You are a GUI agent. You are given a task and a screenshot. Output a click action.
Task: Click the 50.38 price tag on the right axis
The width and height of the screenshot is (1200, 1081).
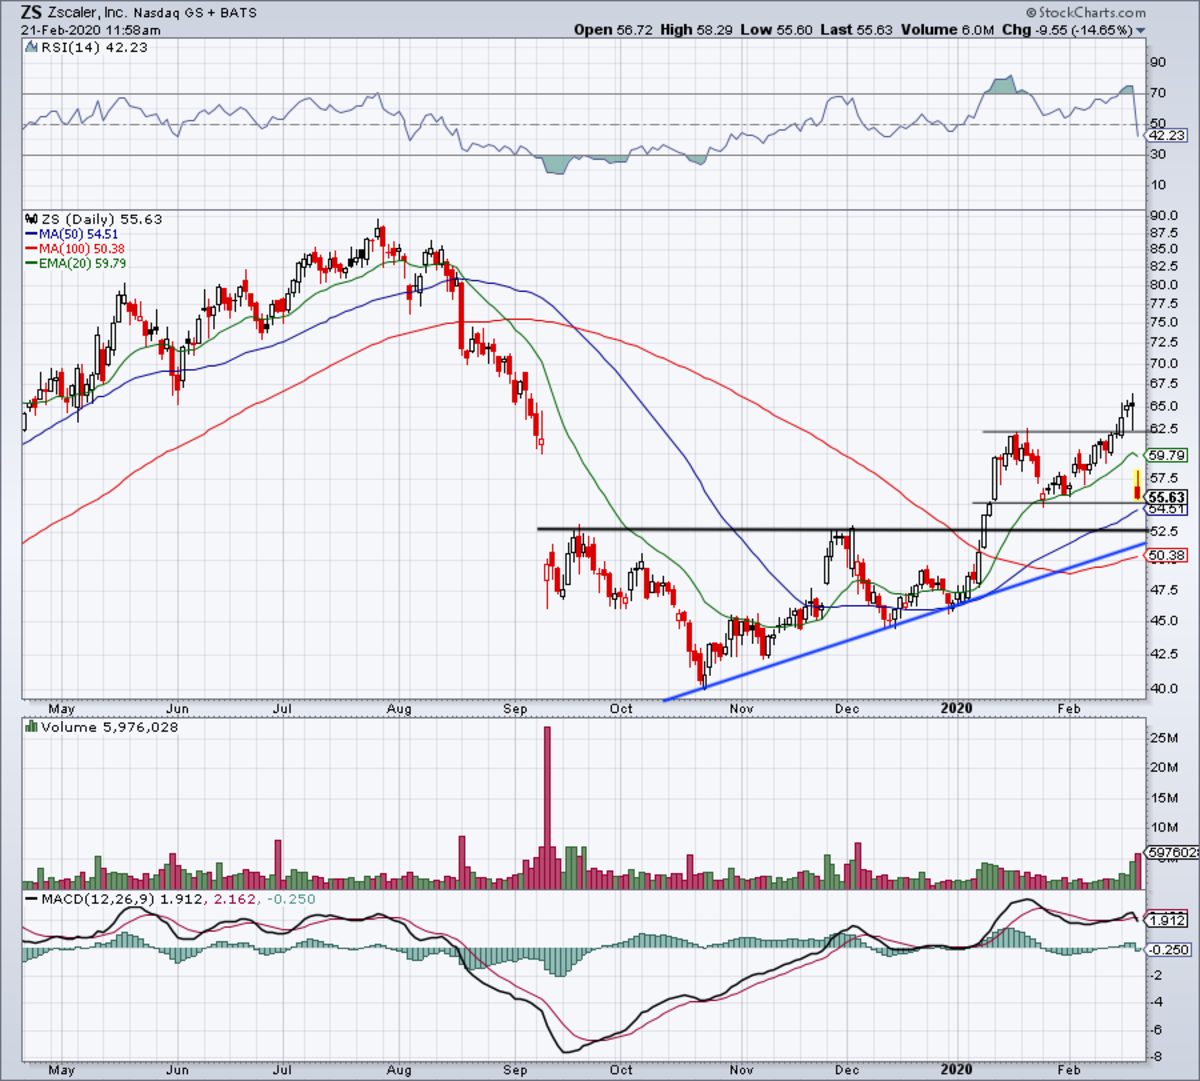coord(1167,555)
